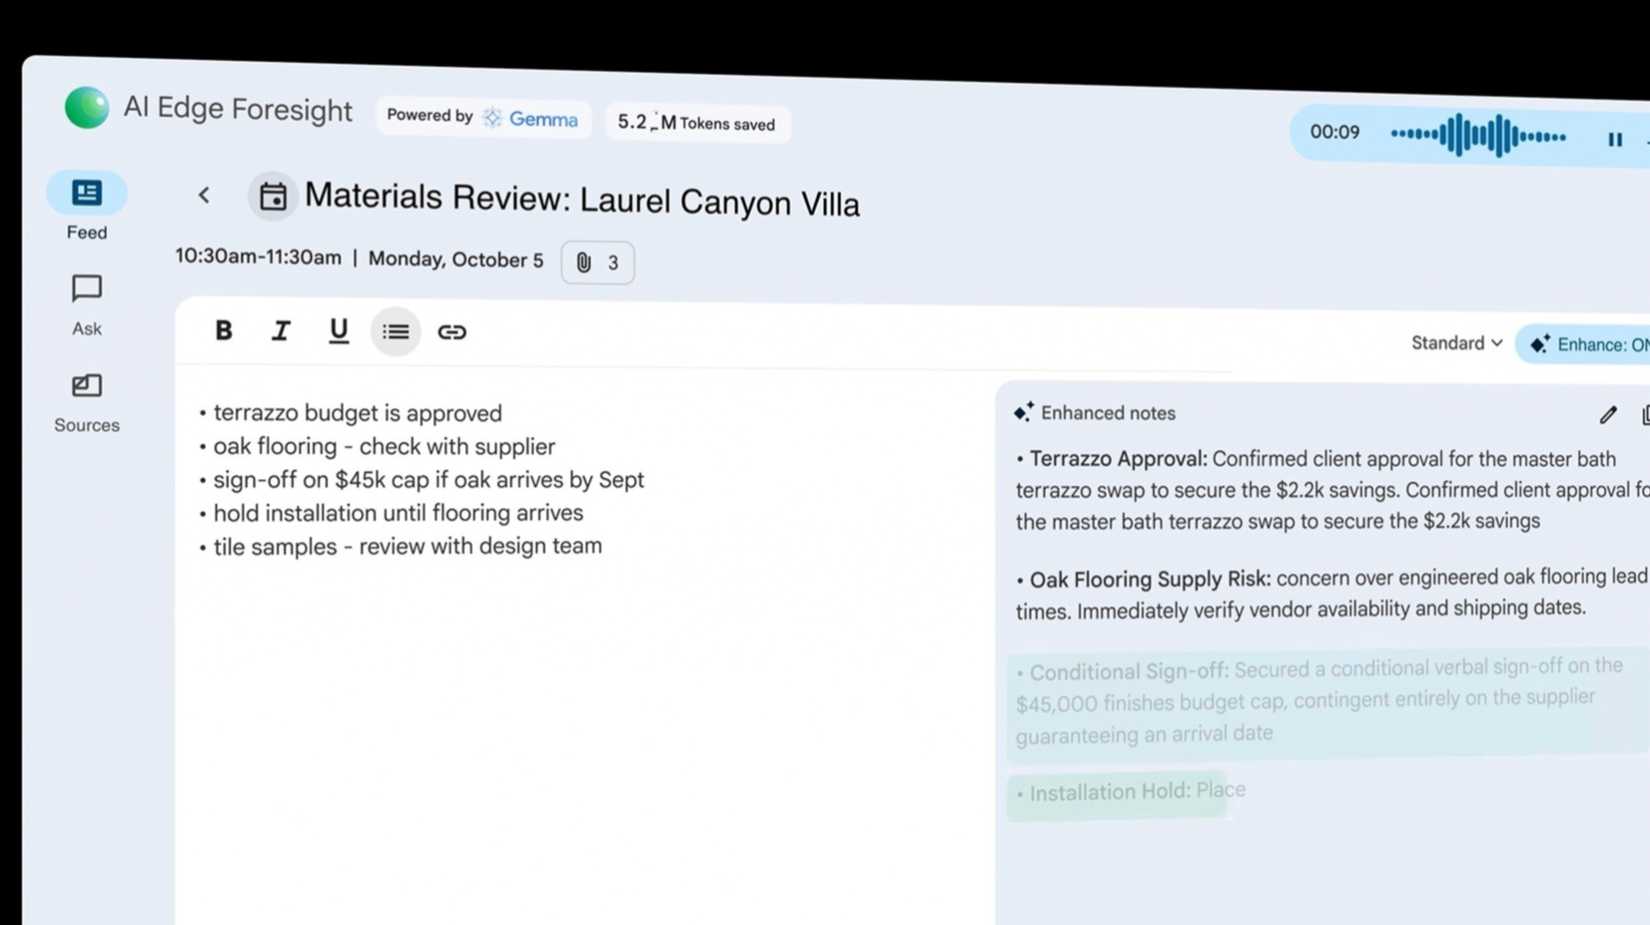
Task: Insert a link with the link icon
Action: tap(452, 332)
